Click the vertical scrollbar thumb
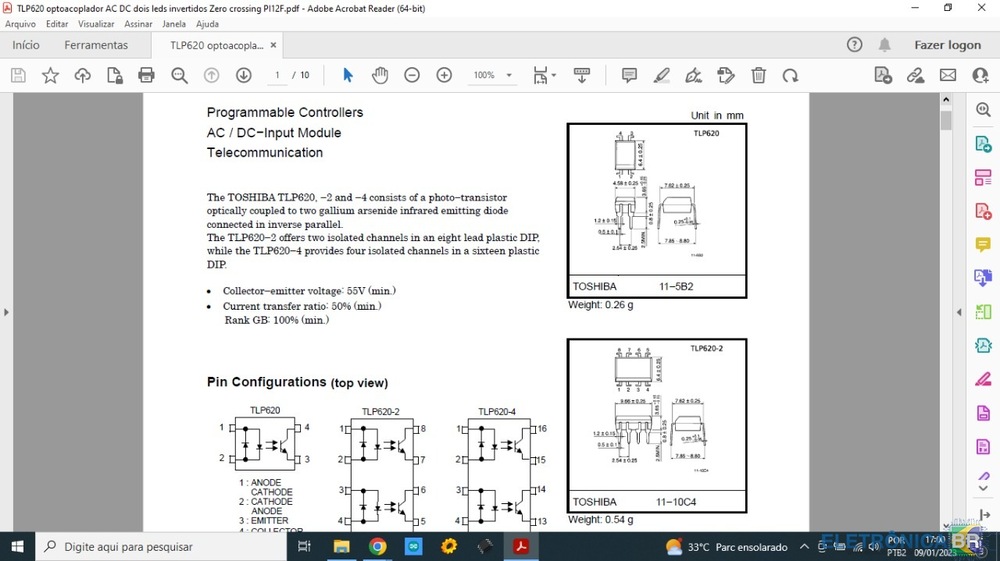1000x561 pixels. coord(946,120)
